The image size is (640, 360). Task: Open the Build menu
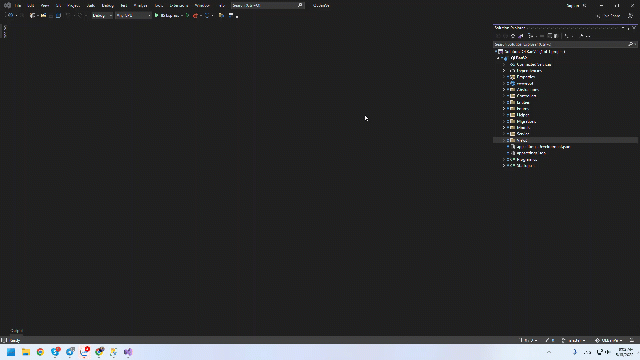[91, 6]
